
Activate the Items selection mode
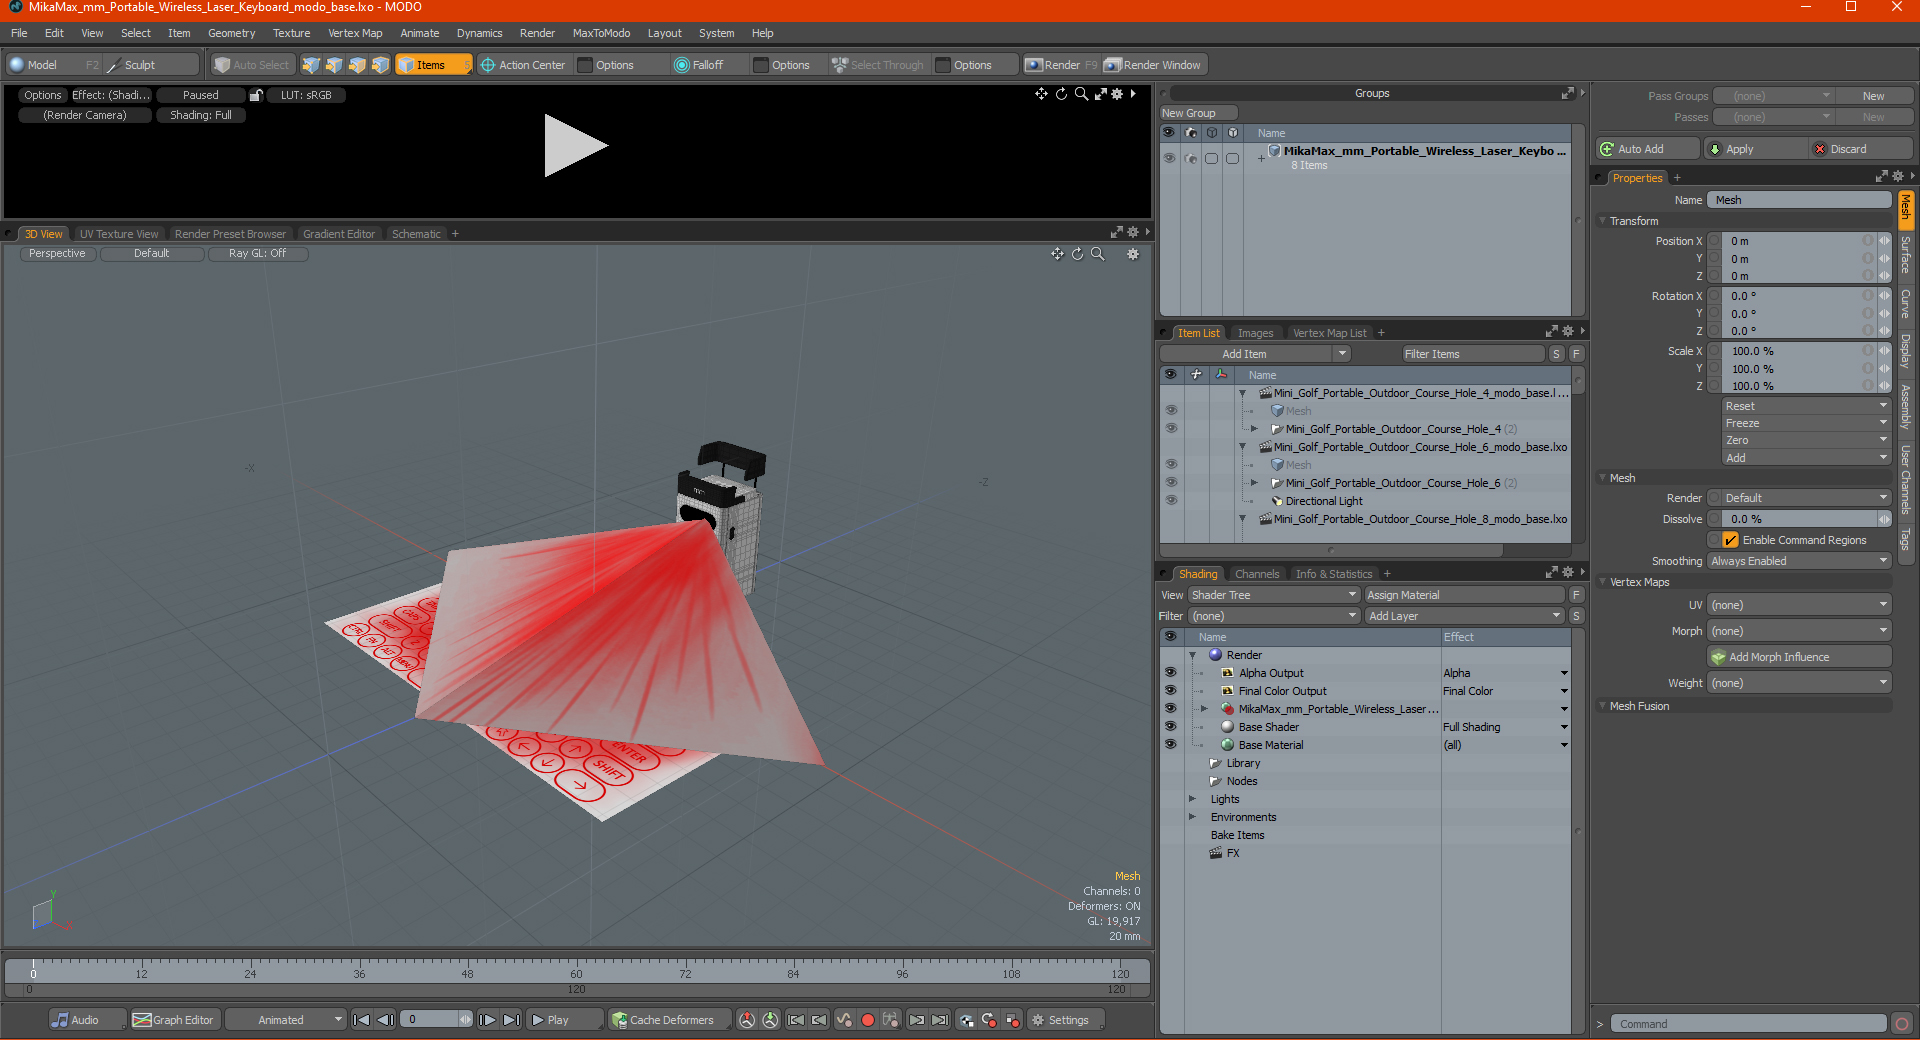click(x=433, y=65)
